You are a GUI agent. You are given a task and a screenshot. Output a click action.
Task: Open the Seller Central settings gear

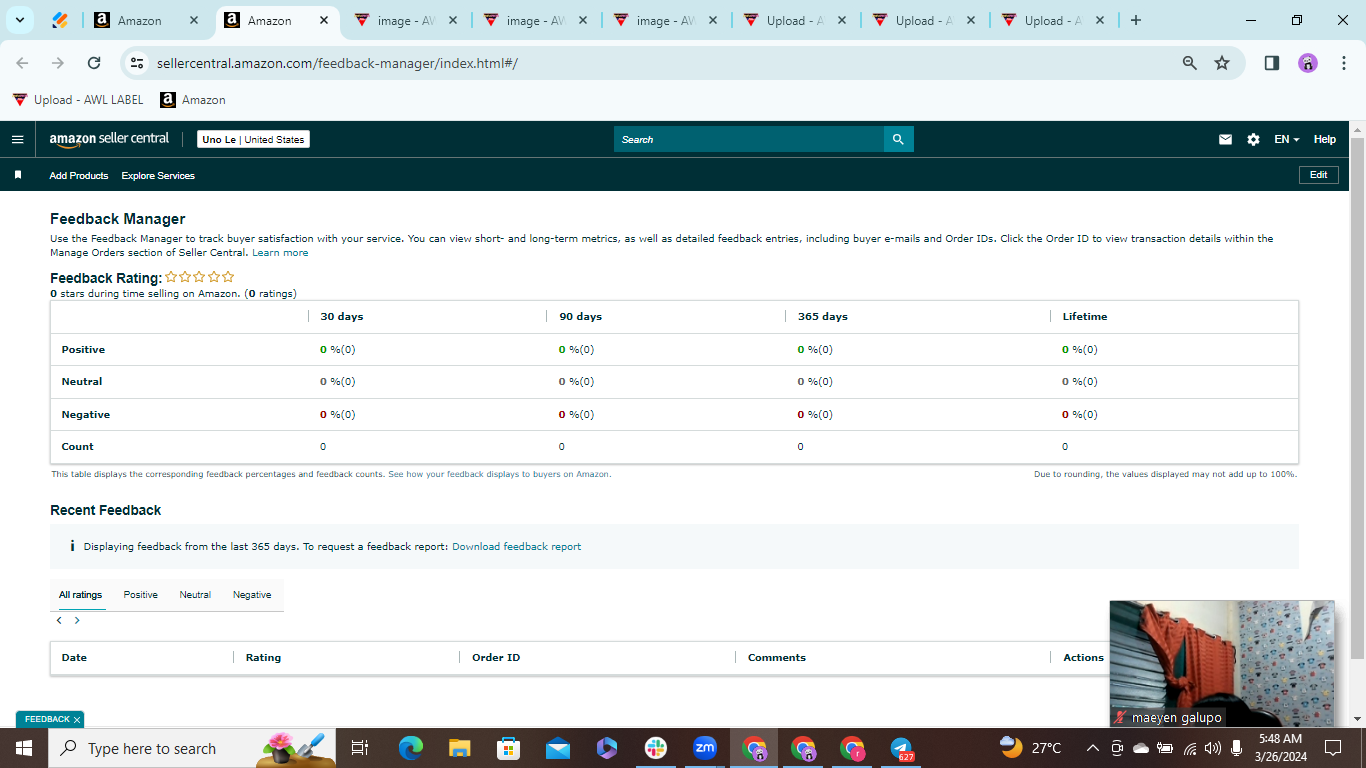[x=1253, y=140]
